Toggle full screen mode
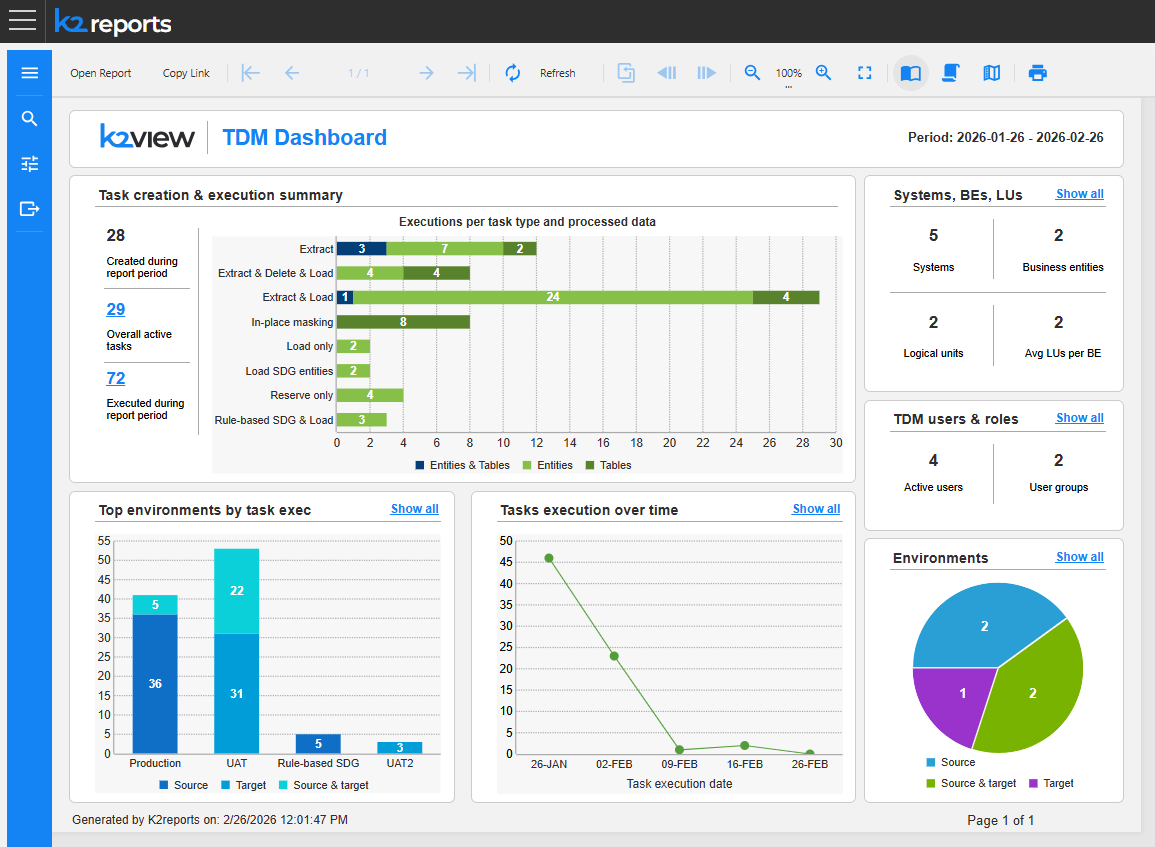Screen dimensions: 1155x847 tap(865, 73)
